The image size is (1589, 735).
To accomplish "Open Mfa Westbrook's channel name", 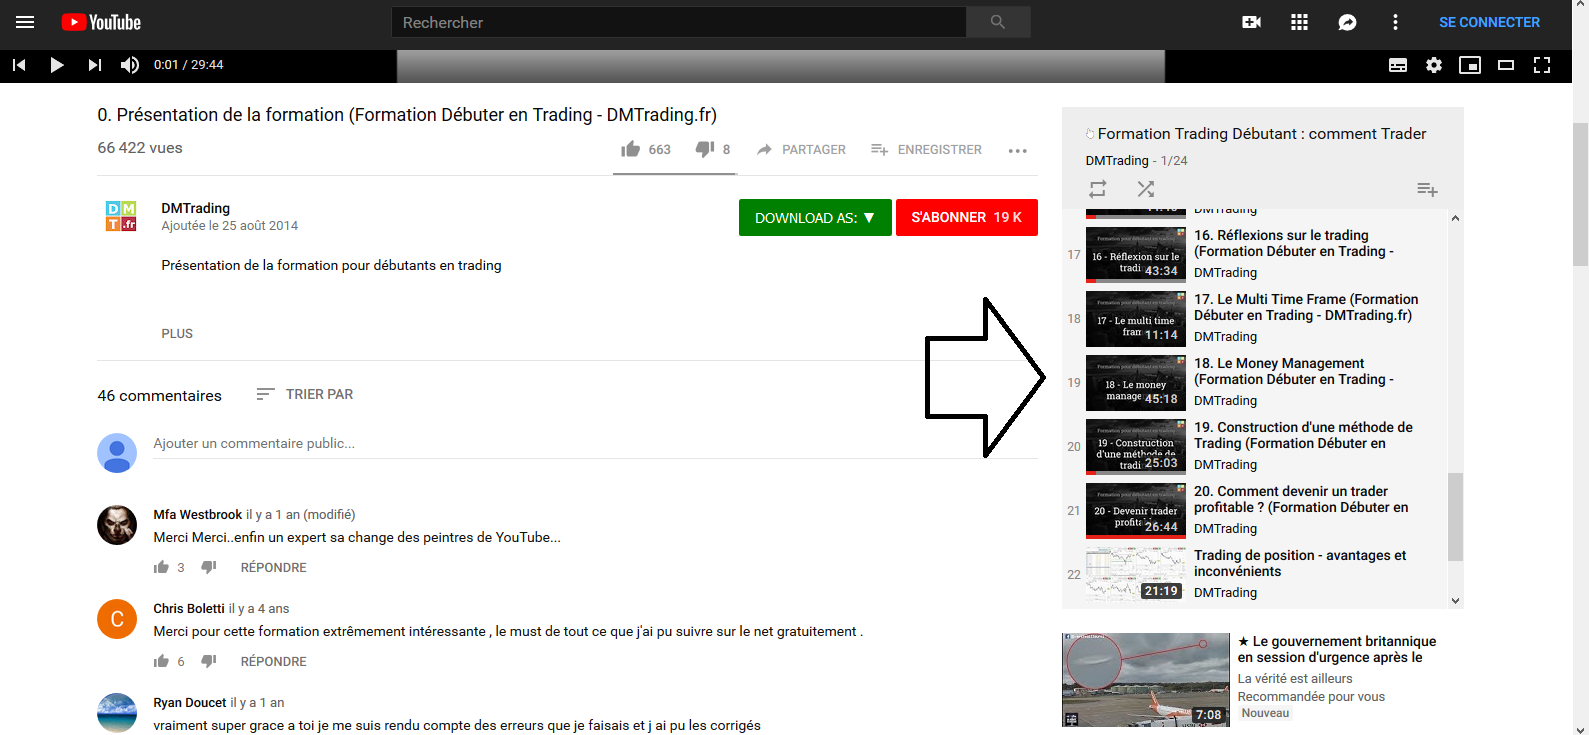I will (198, 514).
